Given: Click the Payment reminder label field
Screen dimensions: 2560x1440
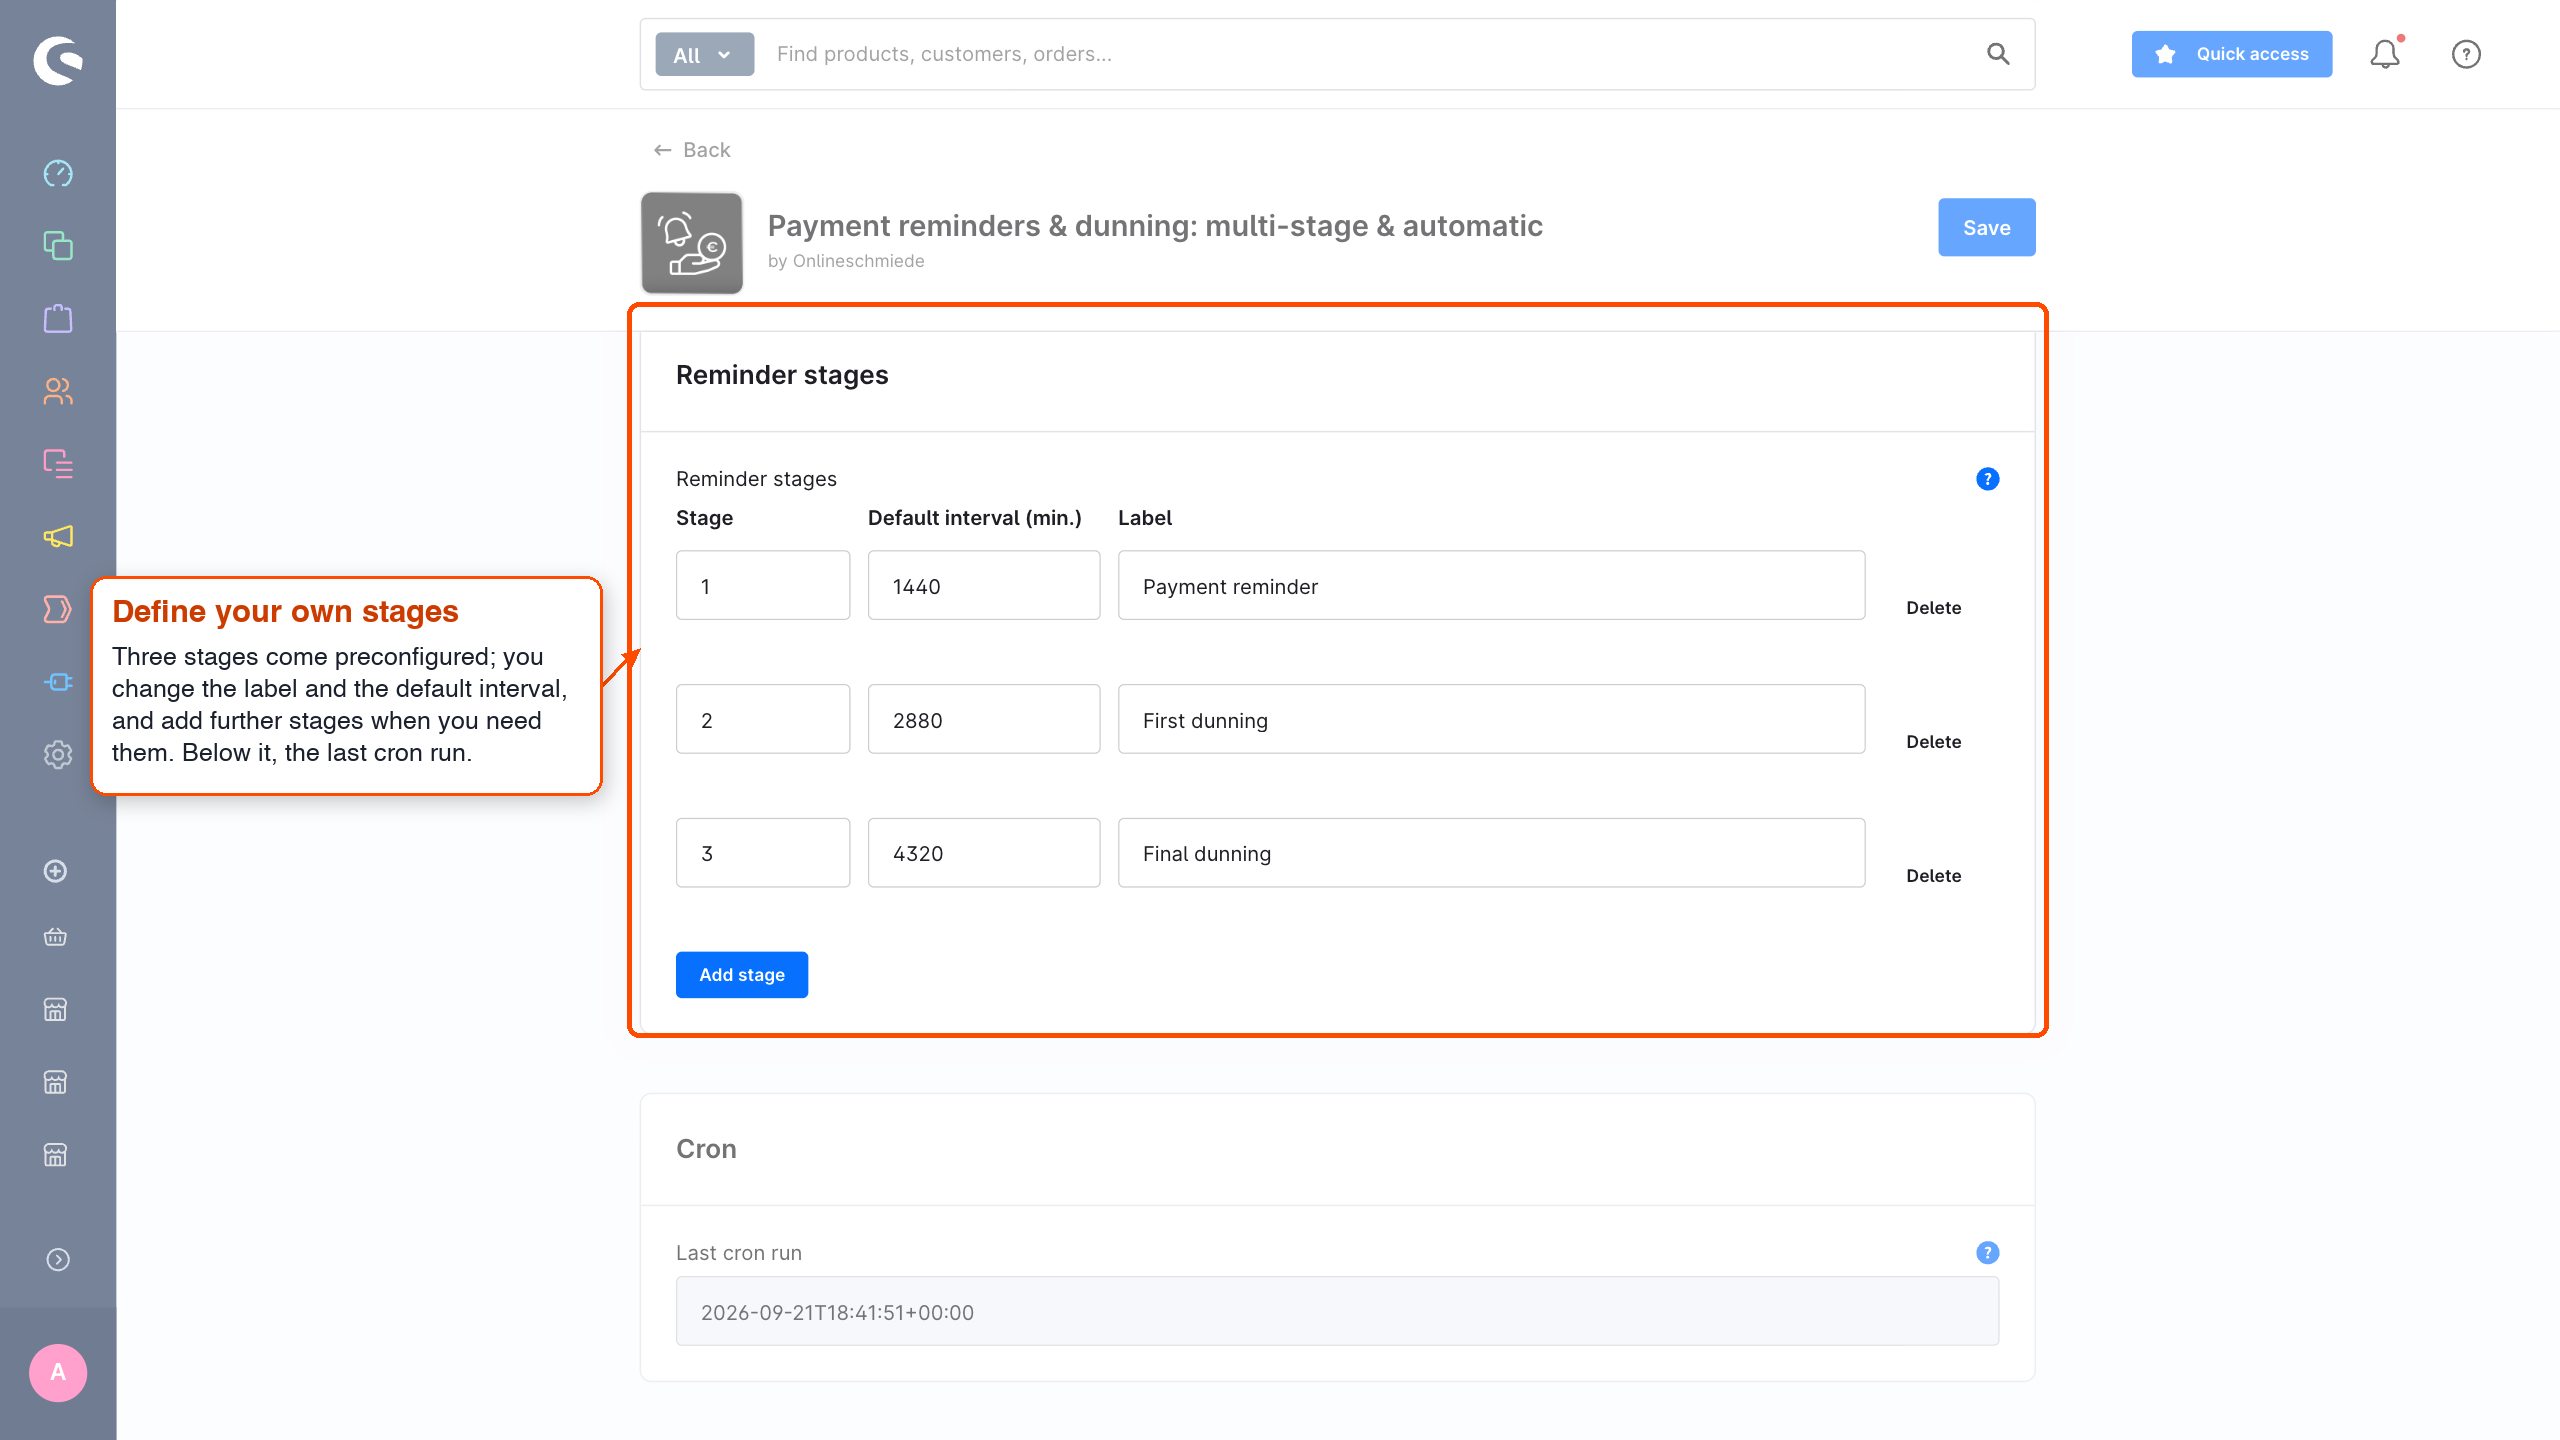Looking at the screenshot, I should (1492, 585).
